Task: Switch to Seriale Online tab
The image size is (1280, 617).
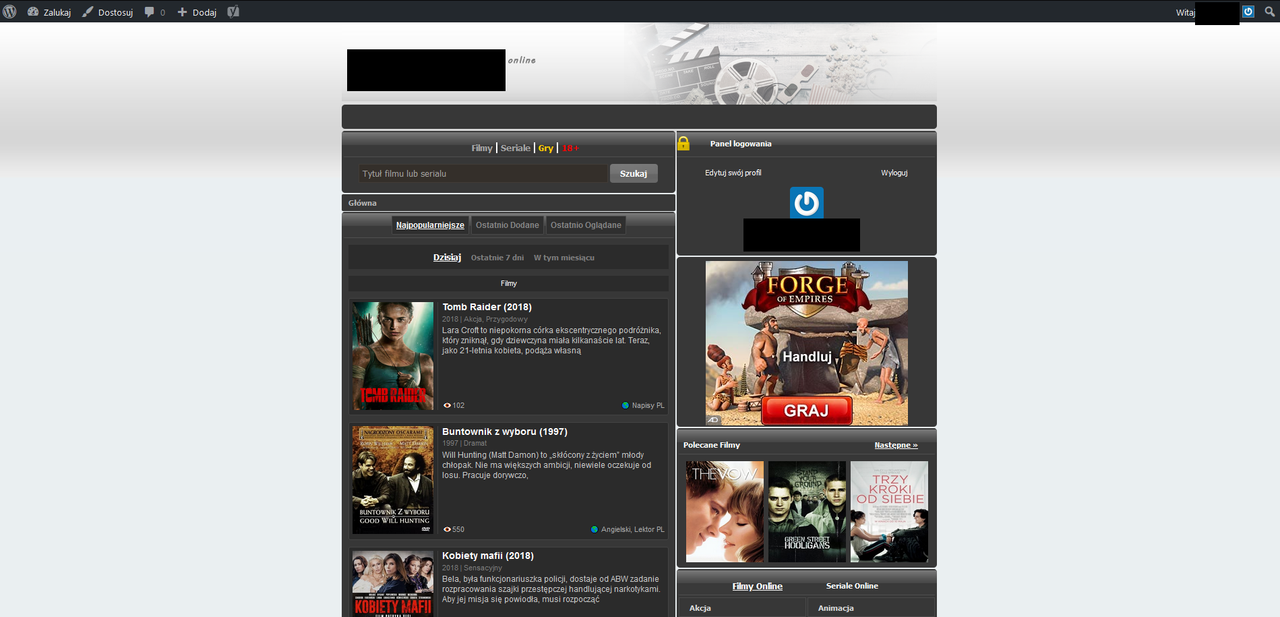Action: [852, 586]
